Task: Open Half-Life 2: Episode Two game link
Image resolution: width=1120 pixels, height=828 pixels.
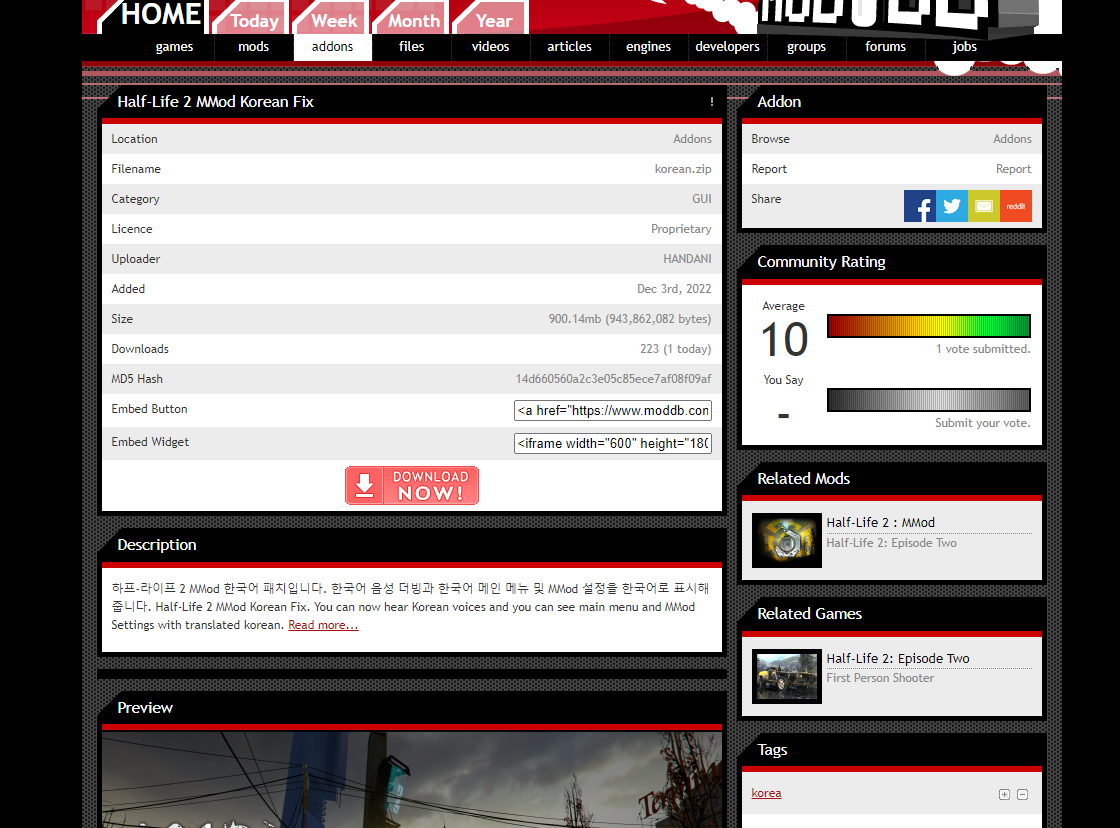Action: pyautogui.click(x=898, y=658)
